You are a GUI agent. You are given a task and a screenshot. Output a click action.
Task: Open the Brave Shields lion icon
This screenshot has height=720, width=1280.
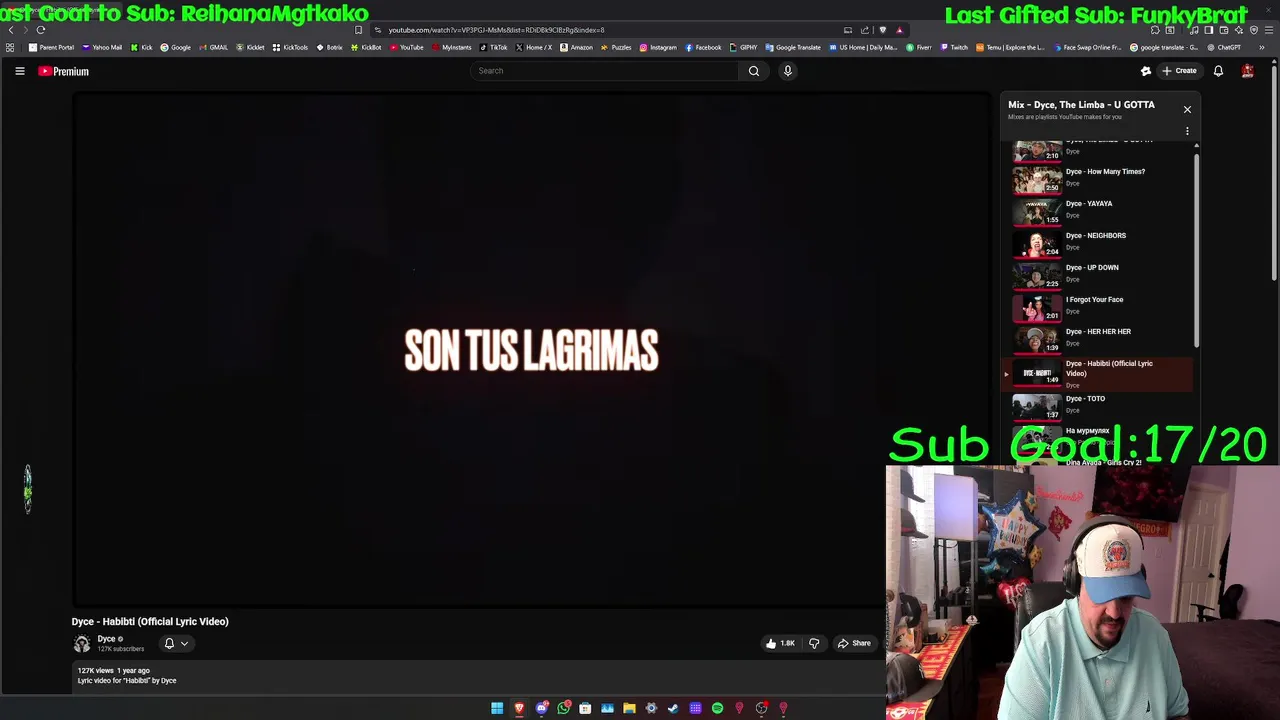click(882, 30)
